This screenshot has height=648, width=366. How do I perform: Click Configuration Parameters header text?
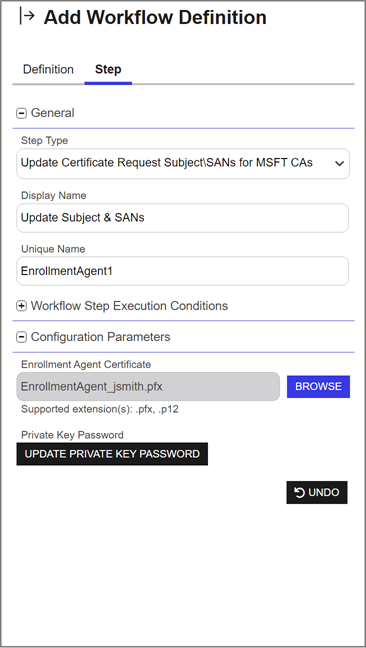point(100,337)
